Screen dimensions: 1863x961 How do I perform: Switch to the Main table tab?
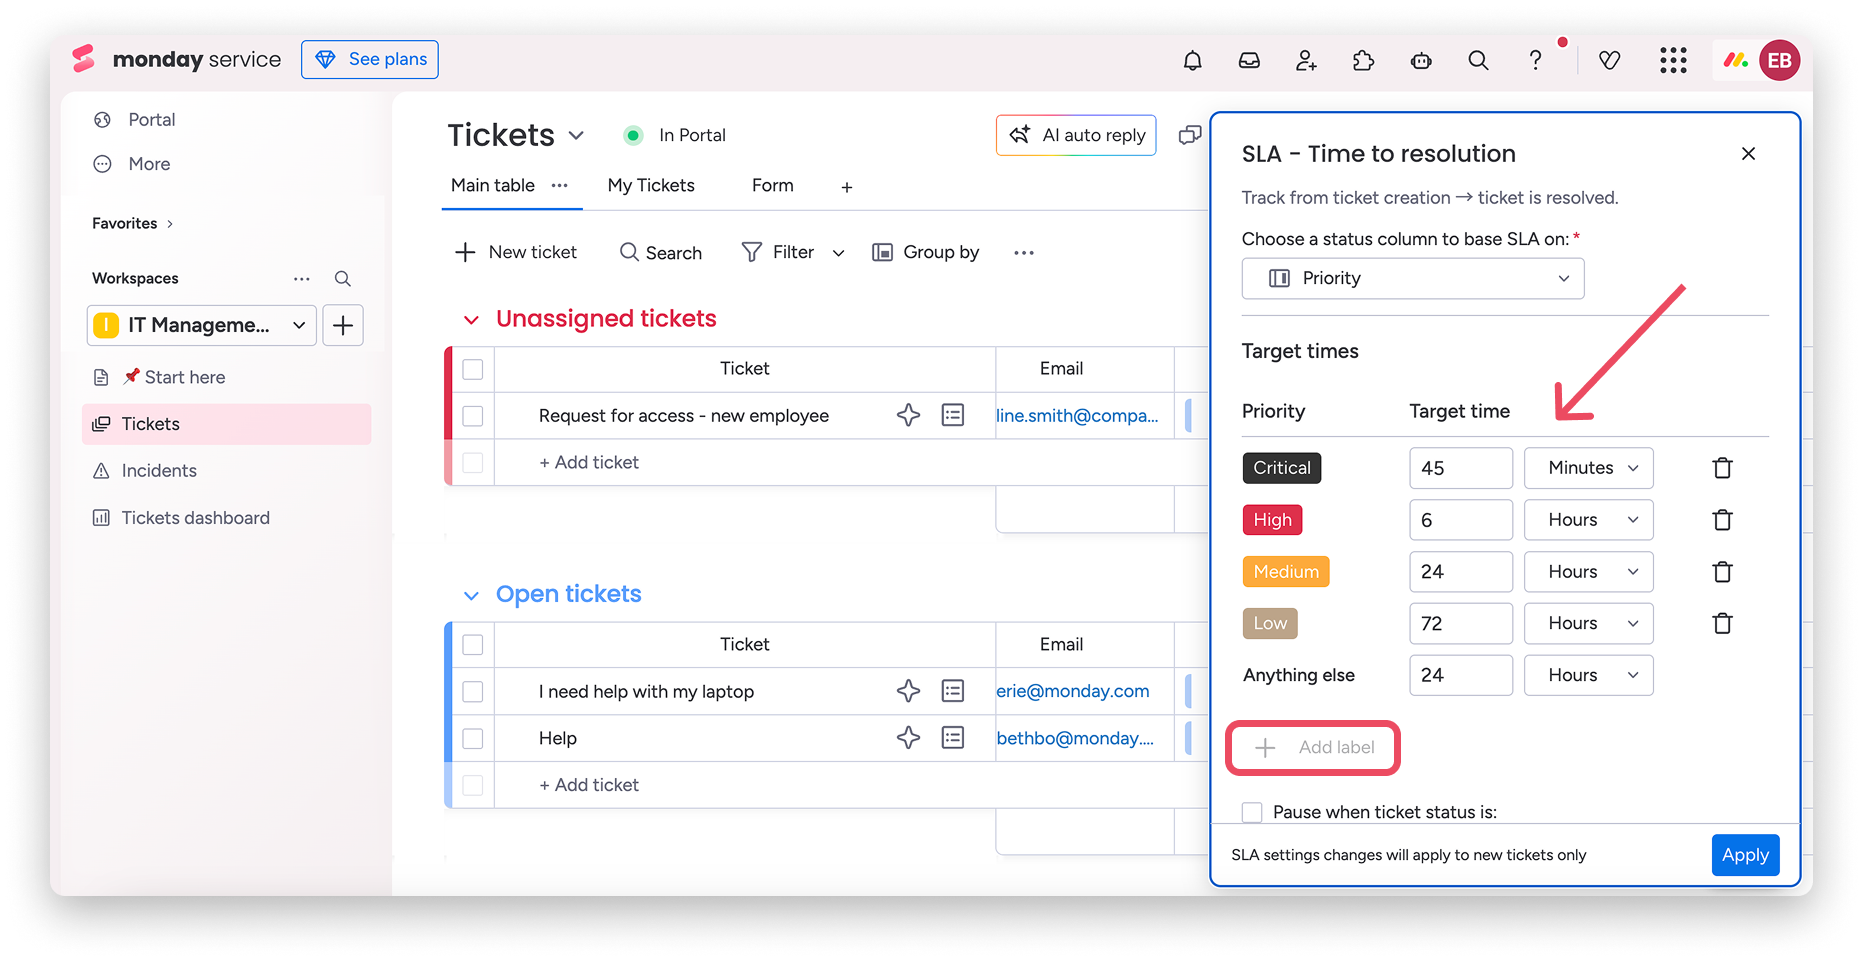click(493, 185)
